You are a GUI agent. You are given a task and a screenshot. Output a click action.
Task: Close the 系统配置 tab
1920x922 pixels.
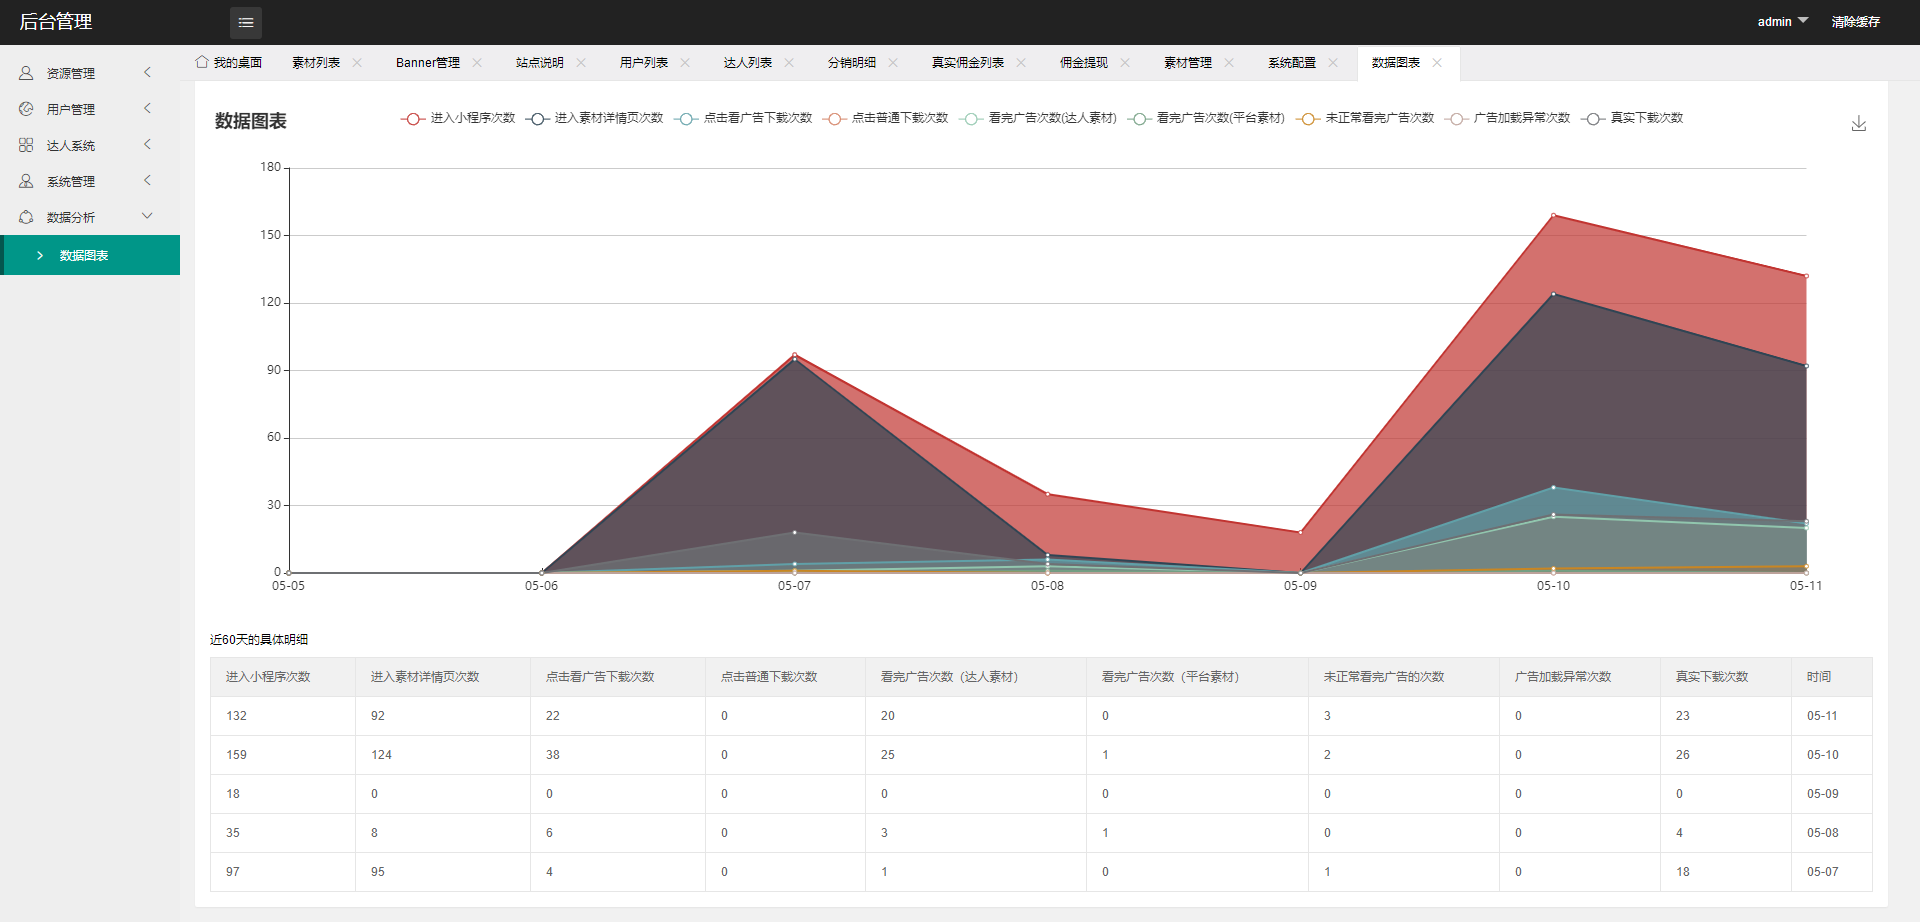1333,62
